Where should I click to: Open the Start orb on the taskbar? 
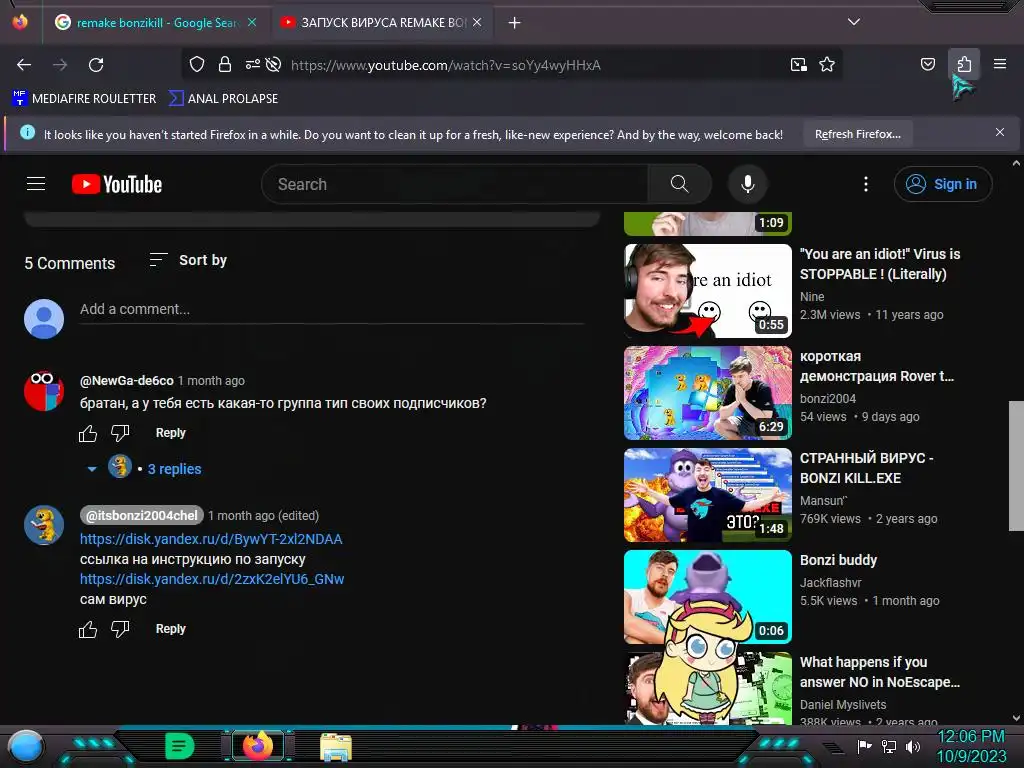tap(25, 746)
